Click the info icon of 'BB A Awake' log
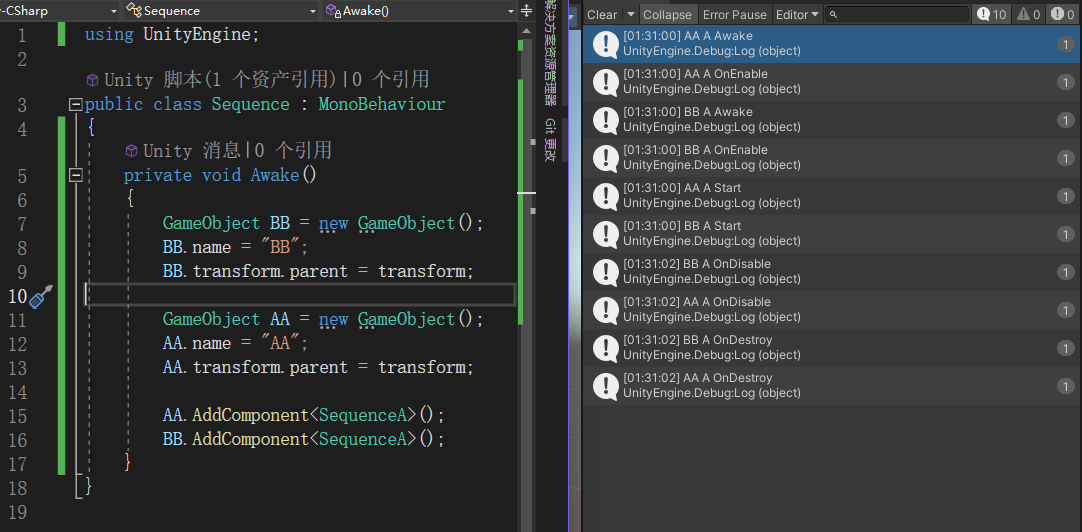 point(606,120)
